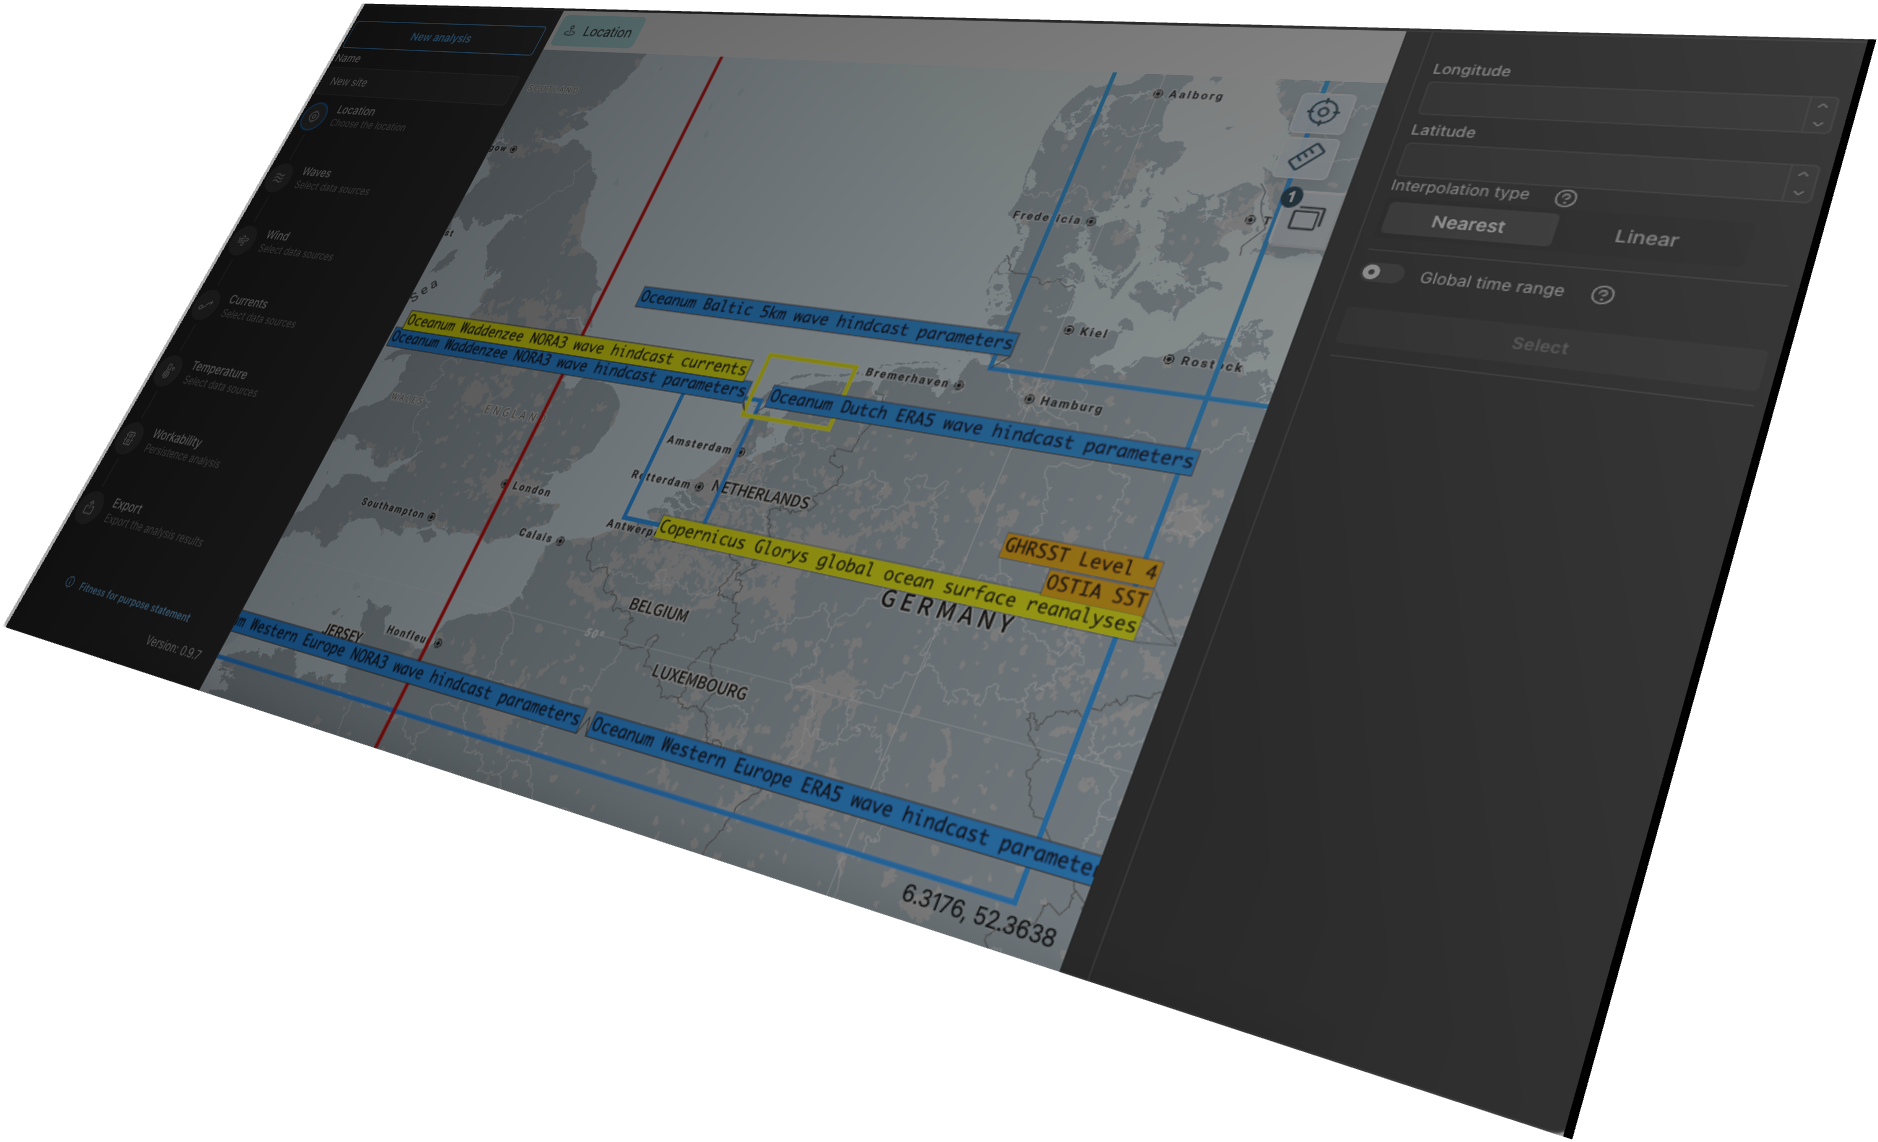Select Oceanum Baltic 5km wave hindcast label
This screenshot has width=1878, height=1142.
827,320
